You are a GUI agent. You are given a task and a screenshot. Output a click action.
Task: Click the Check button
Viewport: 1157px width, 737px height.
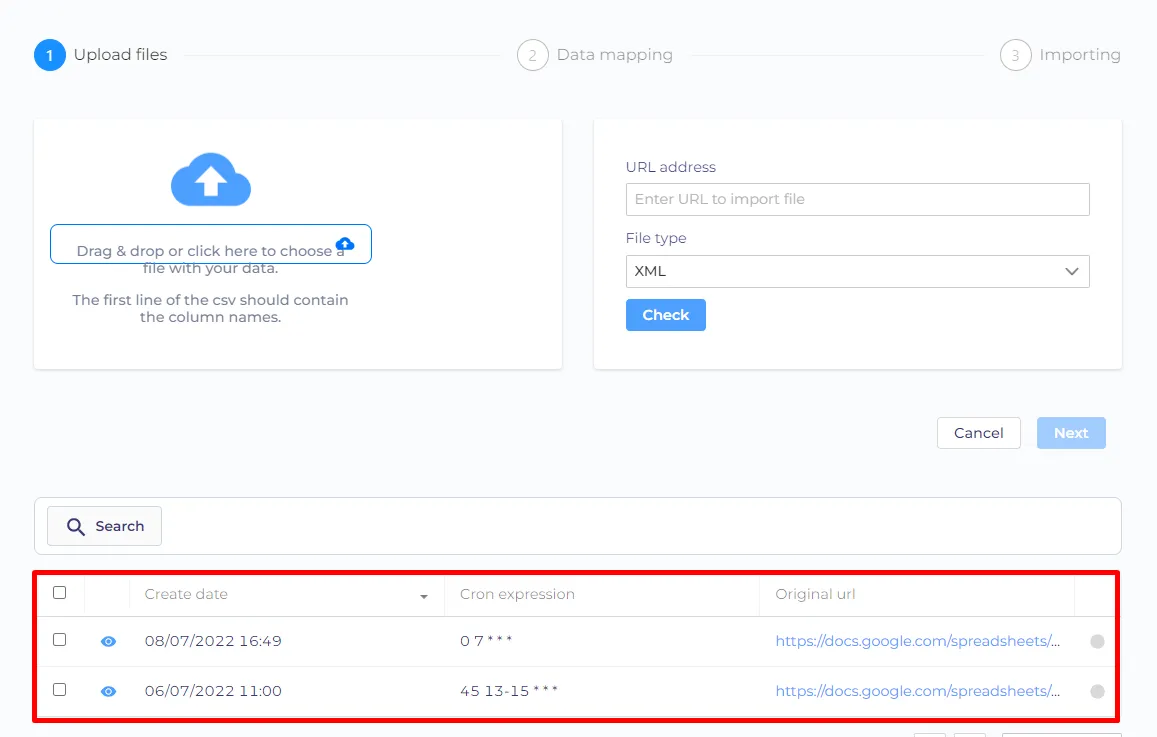666,315
